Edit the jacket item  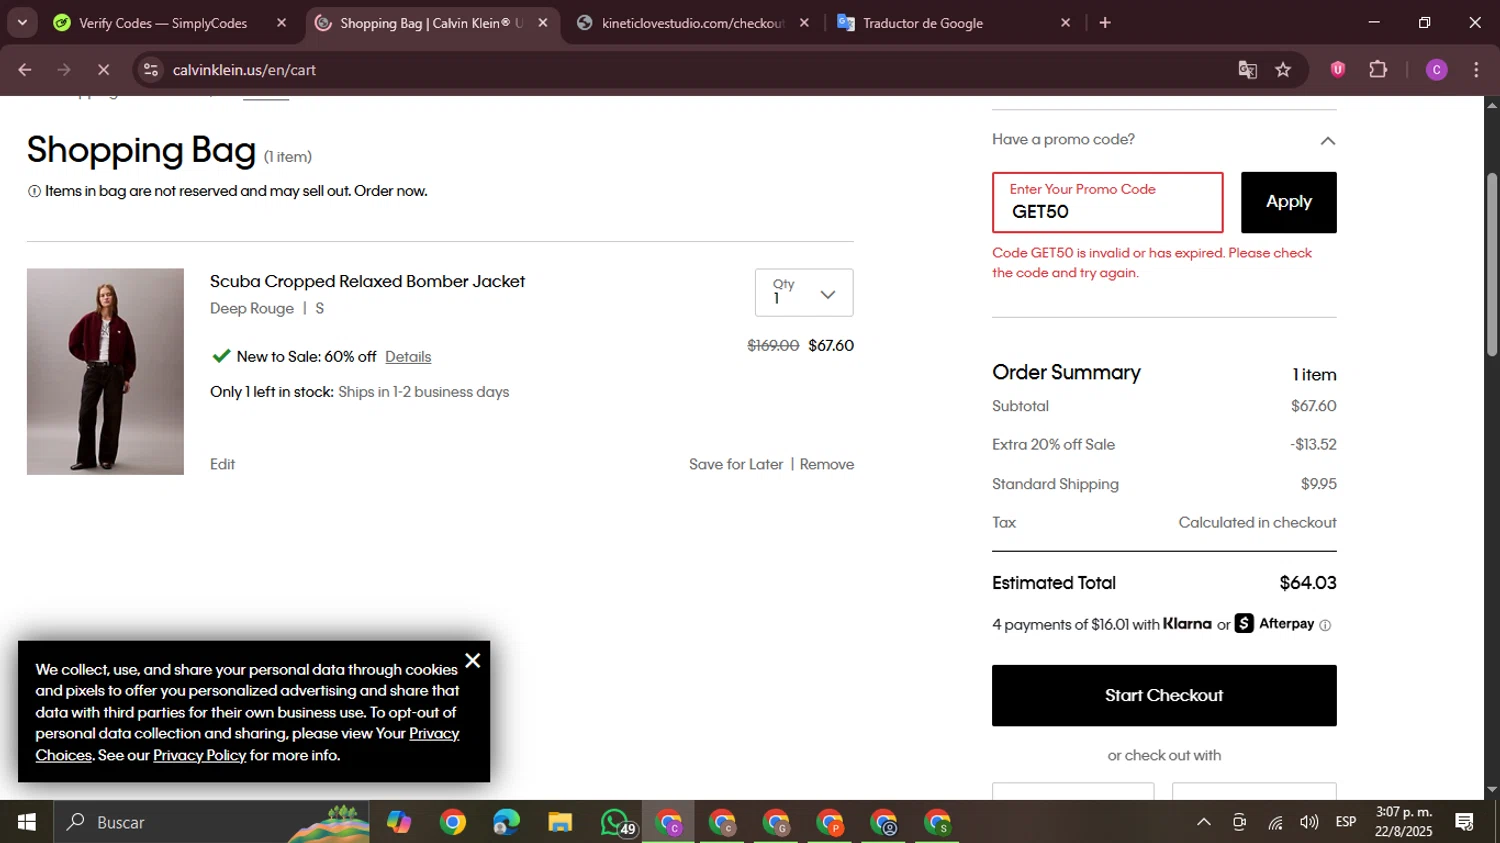tap(222, 464)
